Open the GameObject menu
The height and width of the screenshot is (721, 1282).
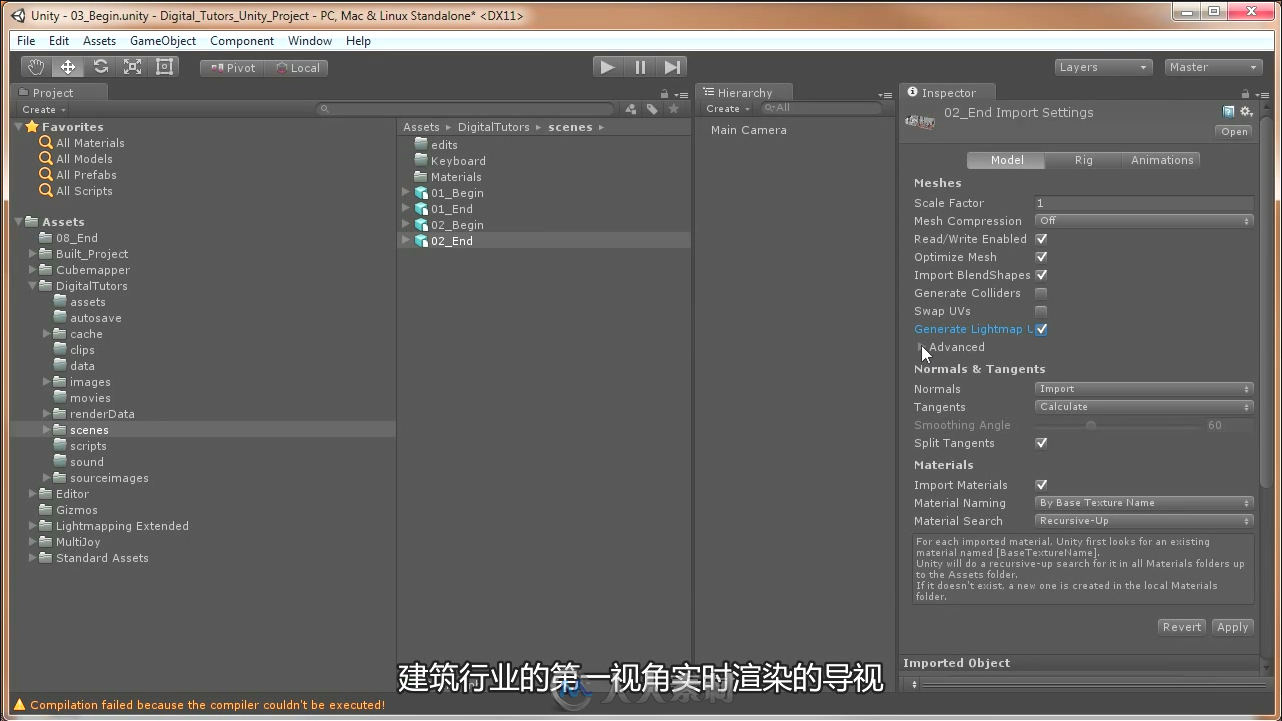click(x=163, y=41)
